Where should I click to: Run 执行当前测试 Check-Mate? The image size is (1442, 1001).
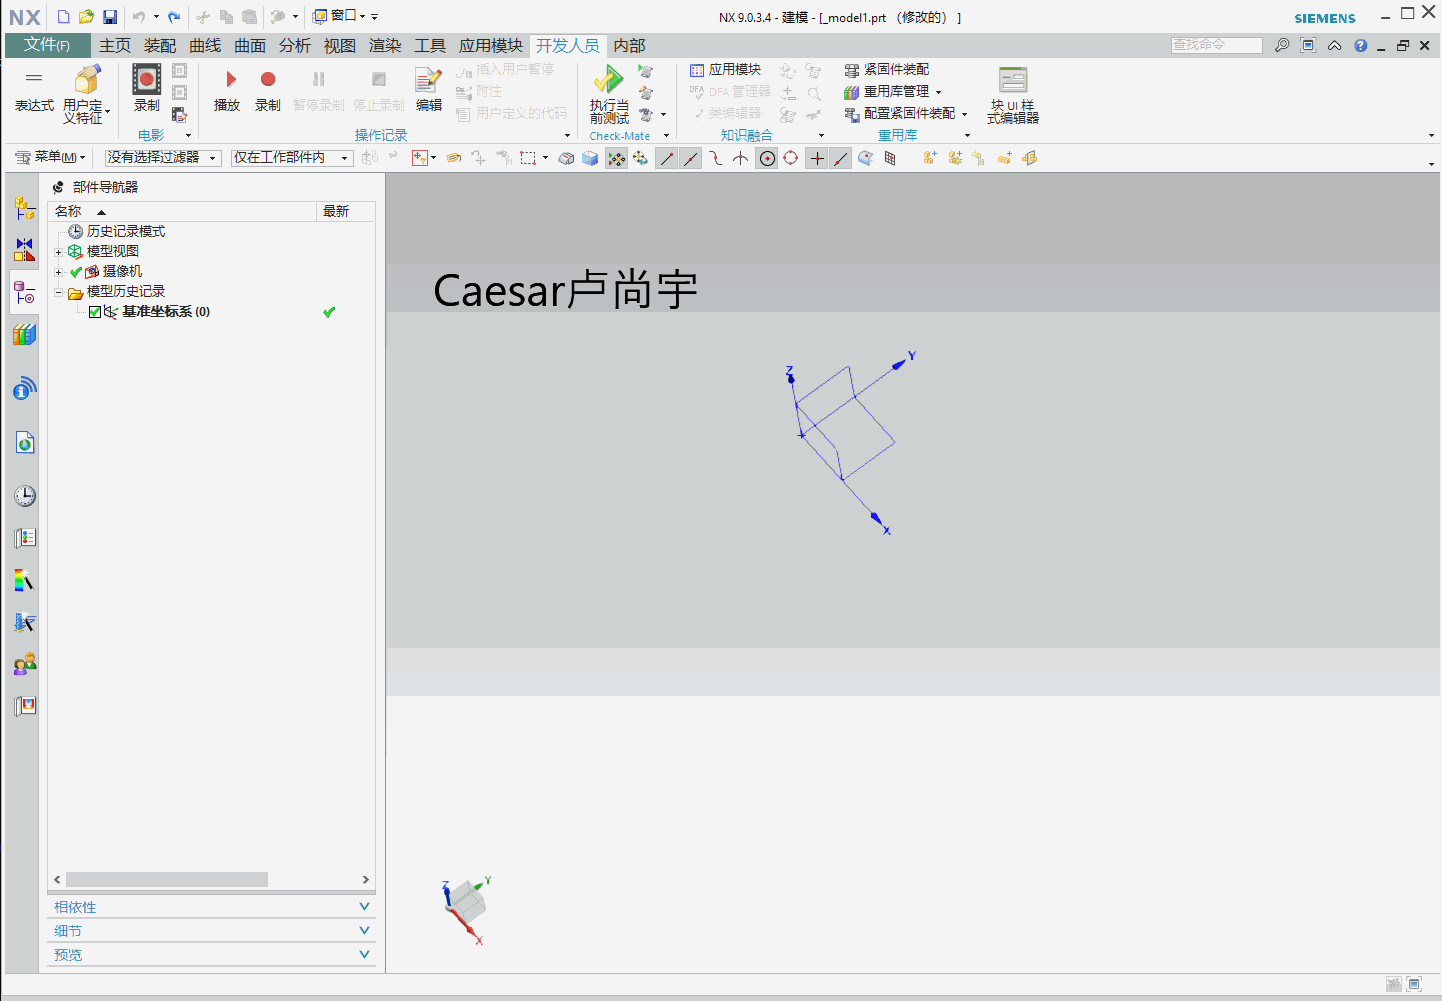click(x=609, y=93)
